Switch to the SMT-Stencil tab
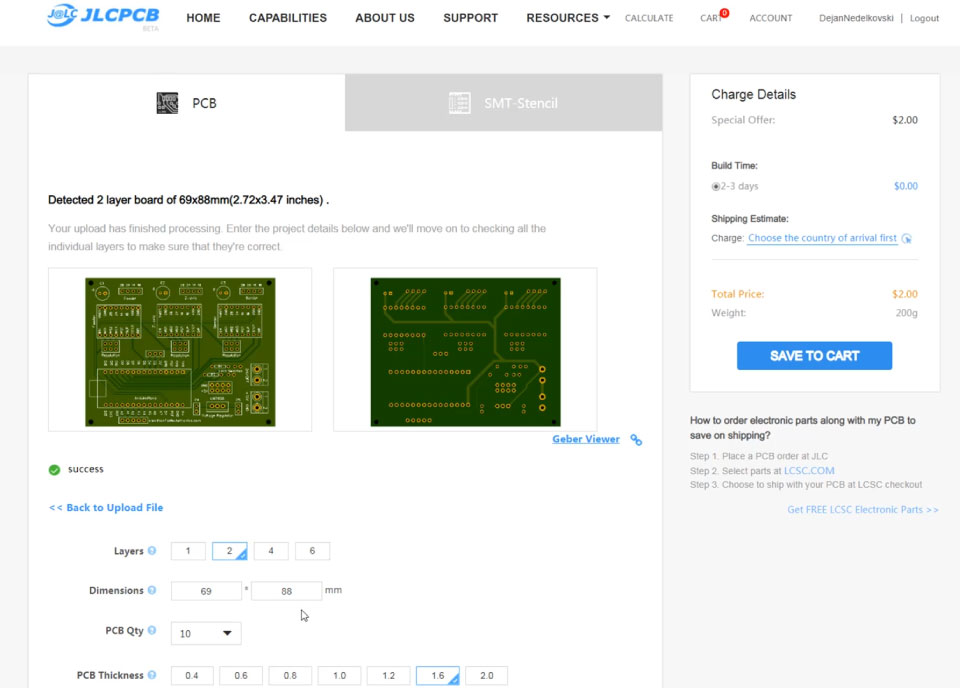Image resolution: width=960 pixels, height=688 pixels. (503, 102)
